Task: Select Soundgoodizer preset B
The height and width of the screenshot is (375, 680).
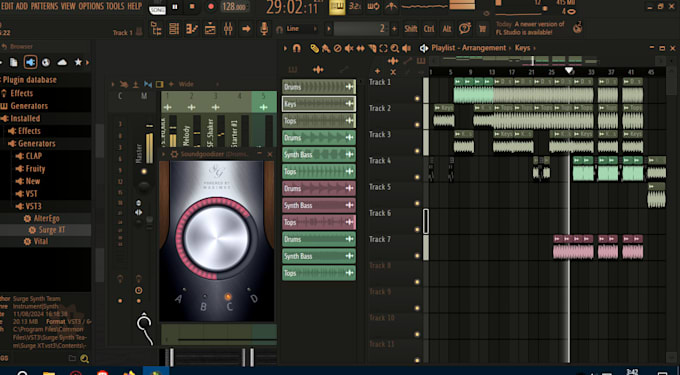Action: [x=203, y=306]
